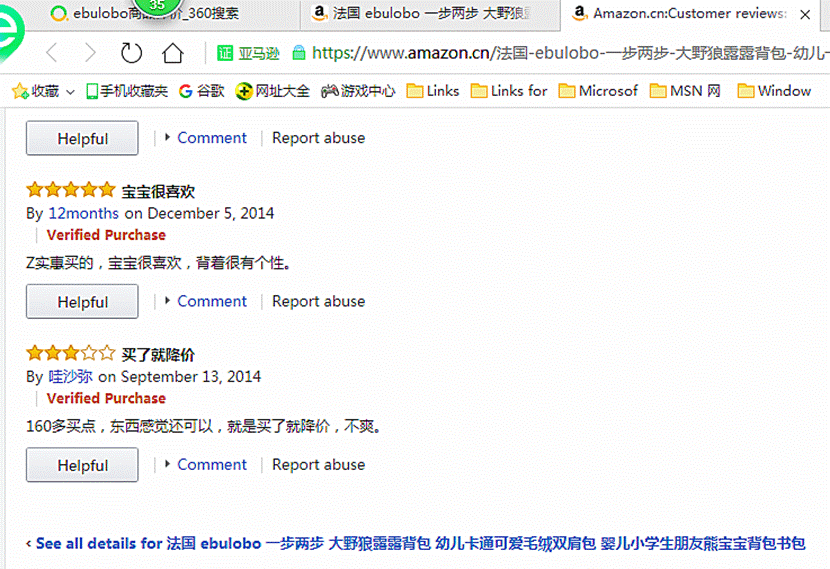Reload the page with refresh icon

point(131,53)
